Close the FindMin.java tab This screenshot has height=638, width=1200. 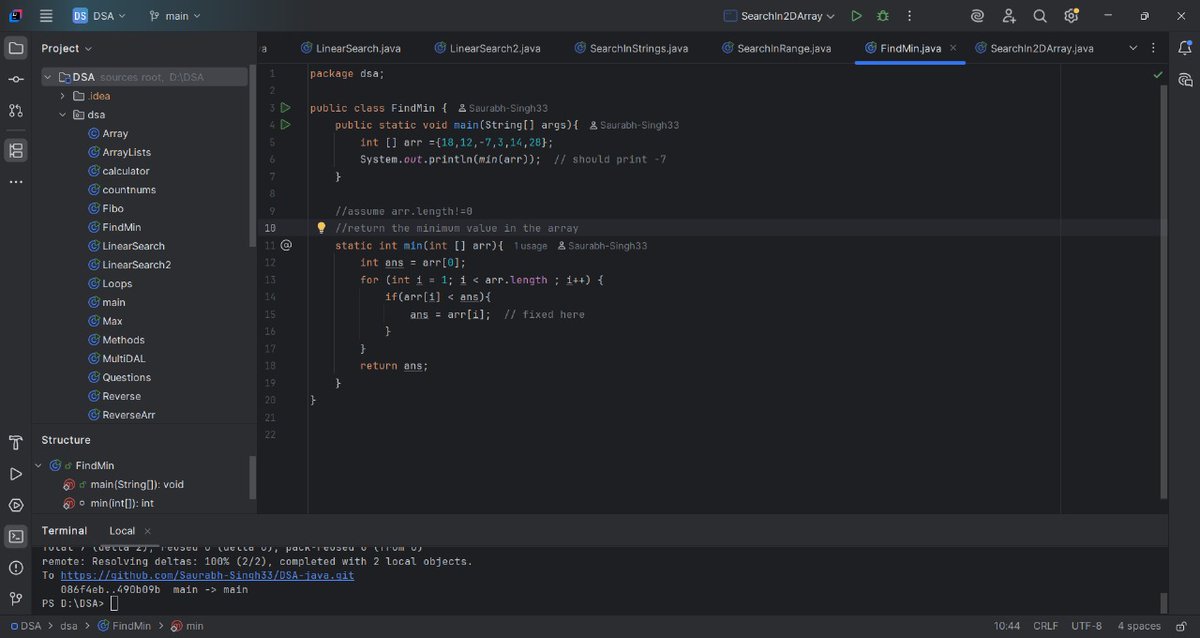click(x=953, y=48)
